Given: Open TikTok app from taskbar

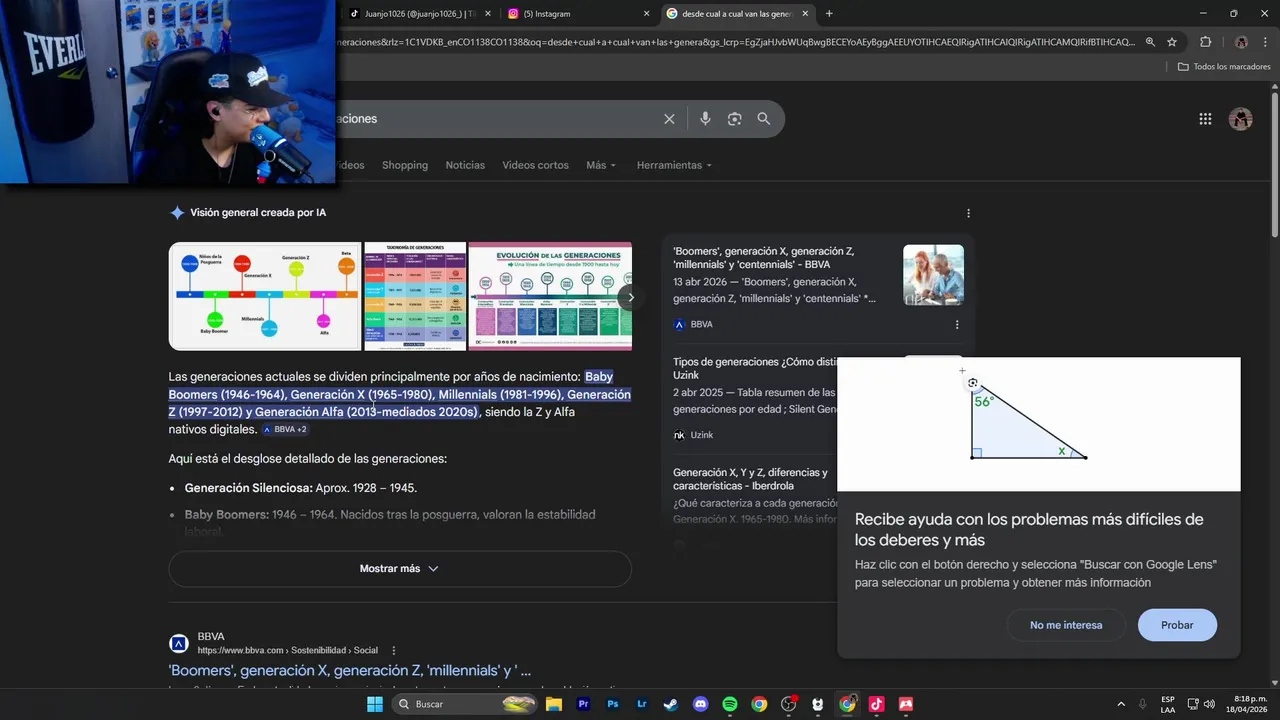Looking at the screenshot, I should (x=877, y=704).
